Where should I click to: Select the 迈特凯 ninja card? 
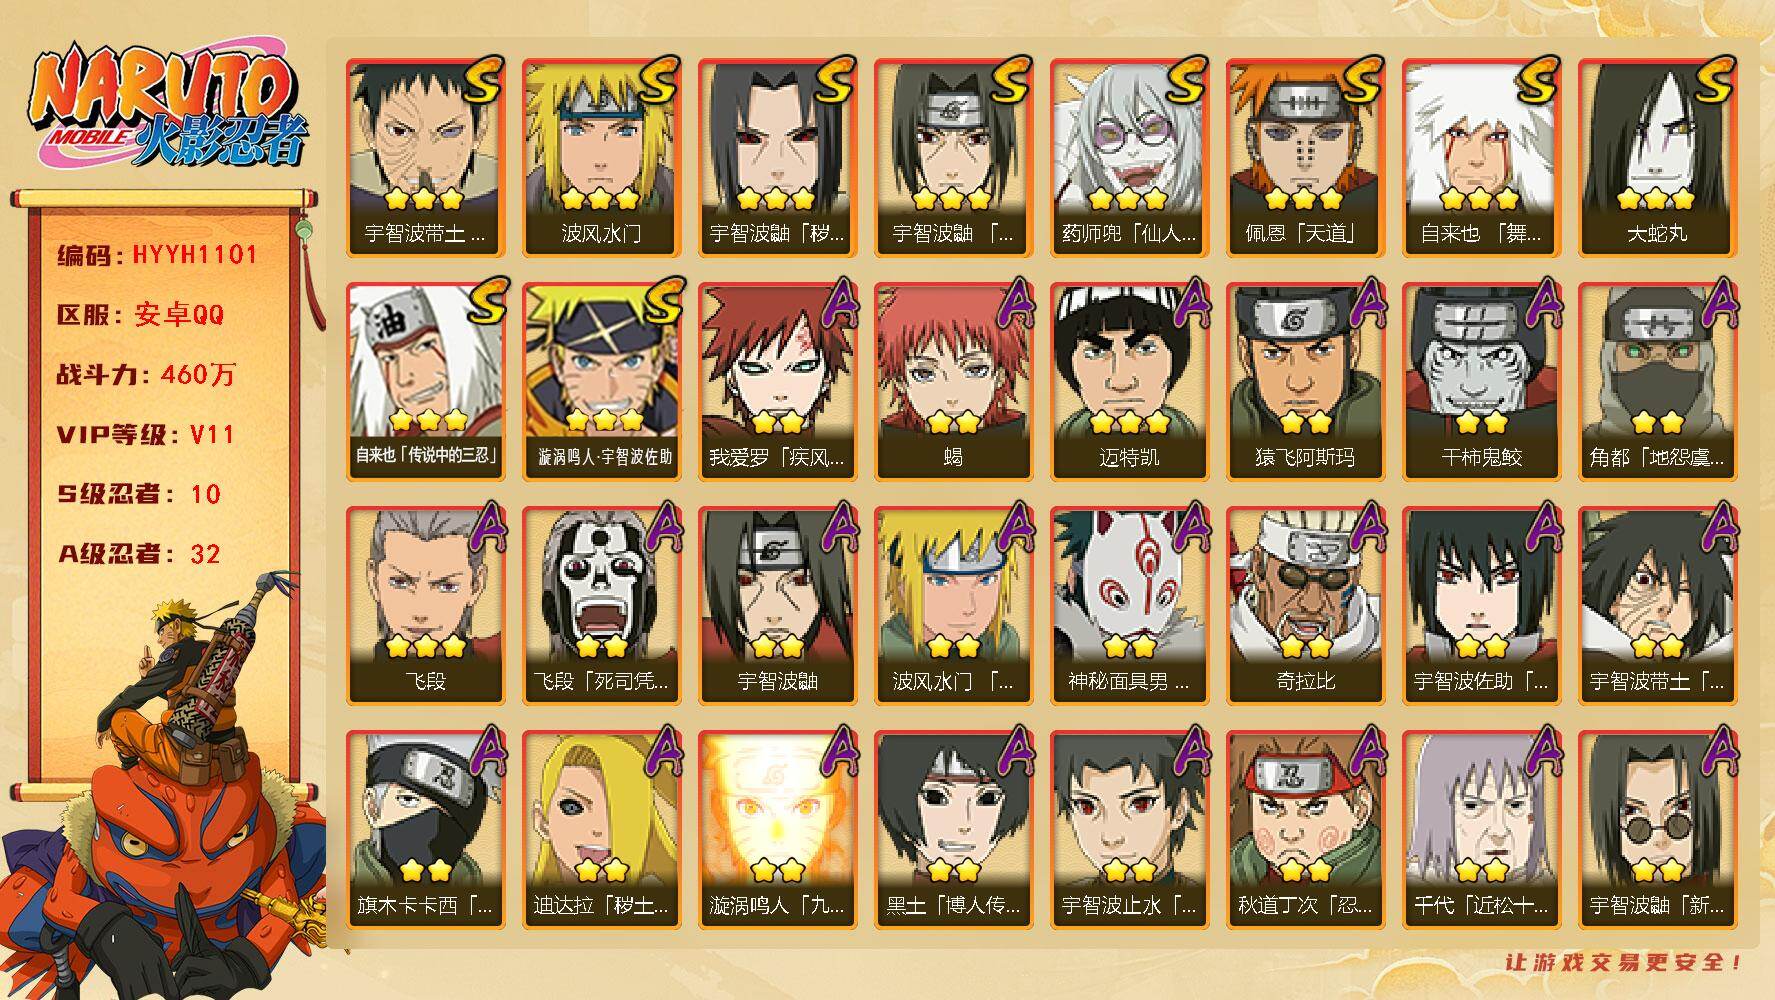[1129, 382]
